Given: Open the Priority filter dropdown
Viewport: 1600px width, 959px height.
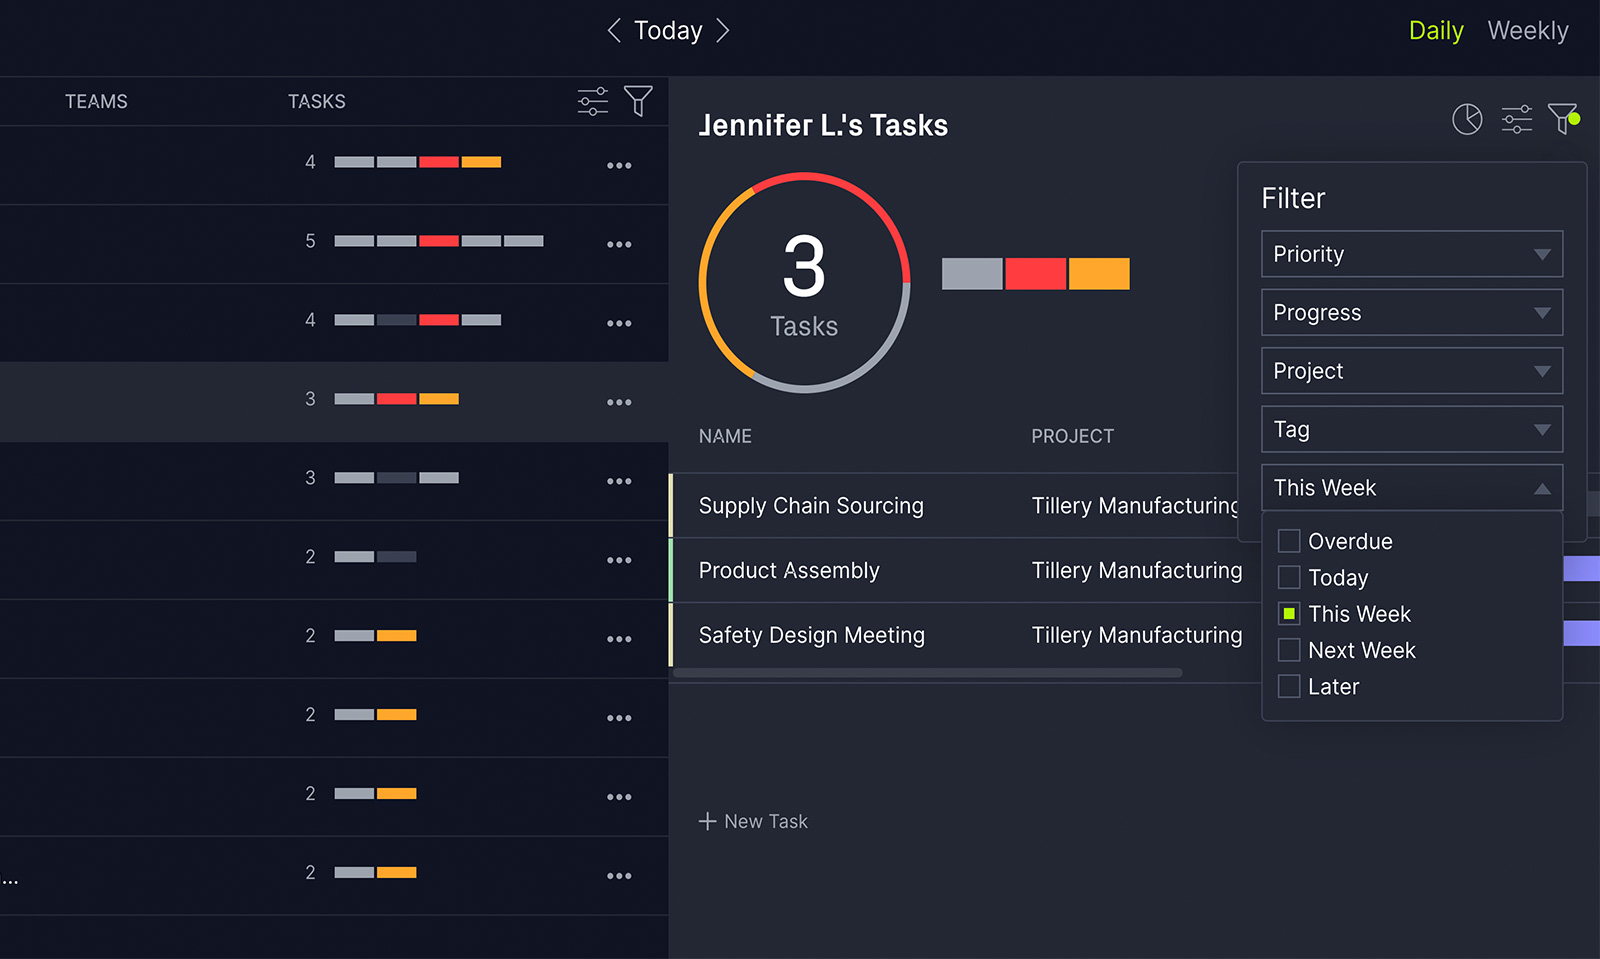Looking at the screenshot, I should [x=1411, y=253].
